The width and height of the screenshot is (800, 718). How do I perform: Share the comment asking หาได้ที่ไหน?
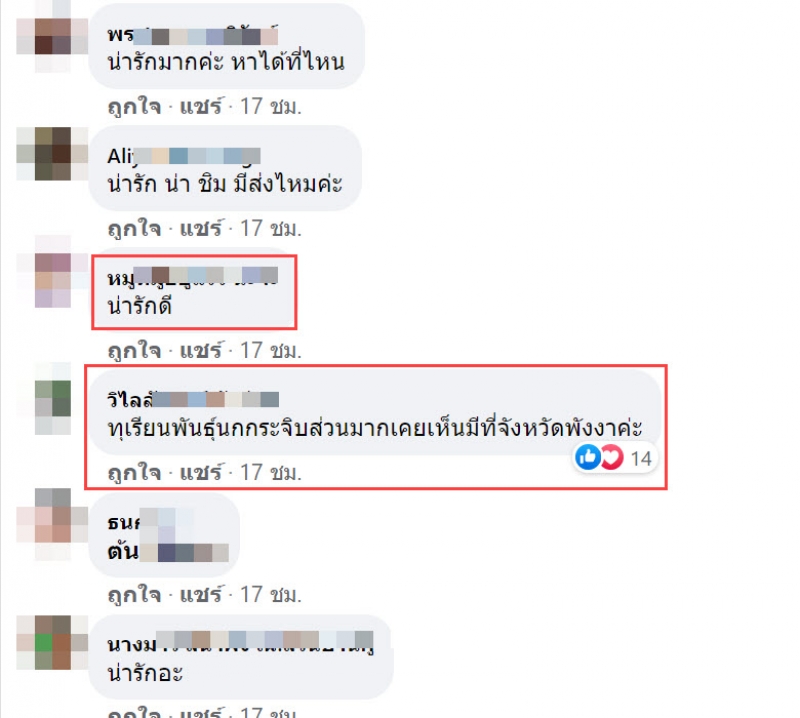click(201, 106)
